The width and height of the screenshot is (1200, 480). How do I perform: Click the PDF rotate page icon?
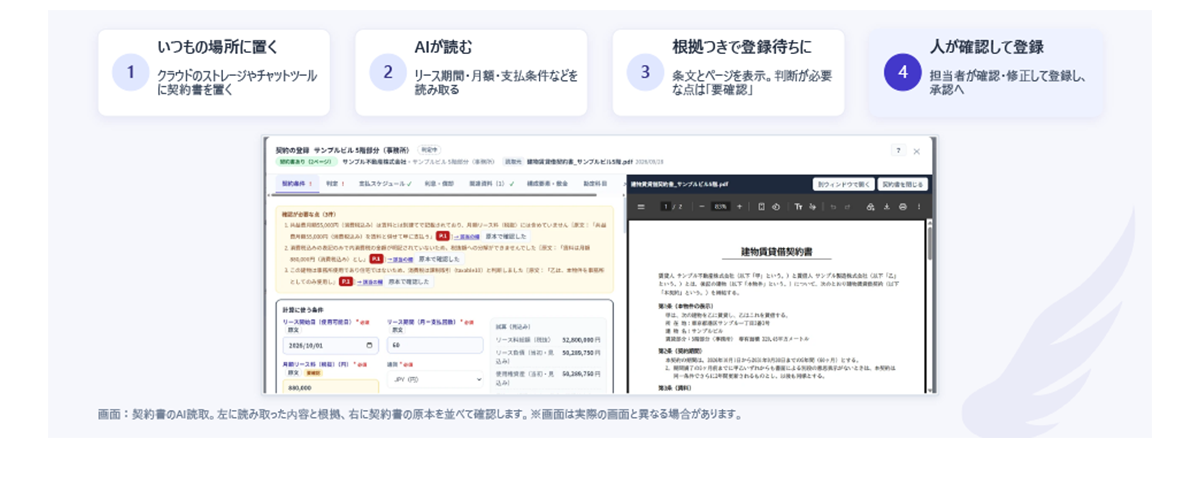coord(776,207)
